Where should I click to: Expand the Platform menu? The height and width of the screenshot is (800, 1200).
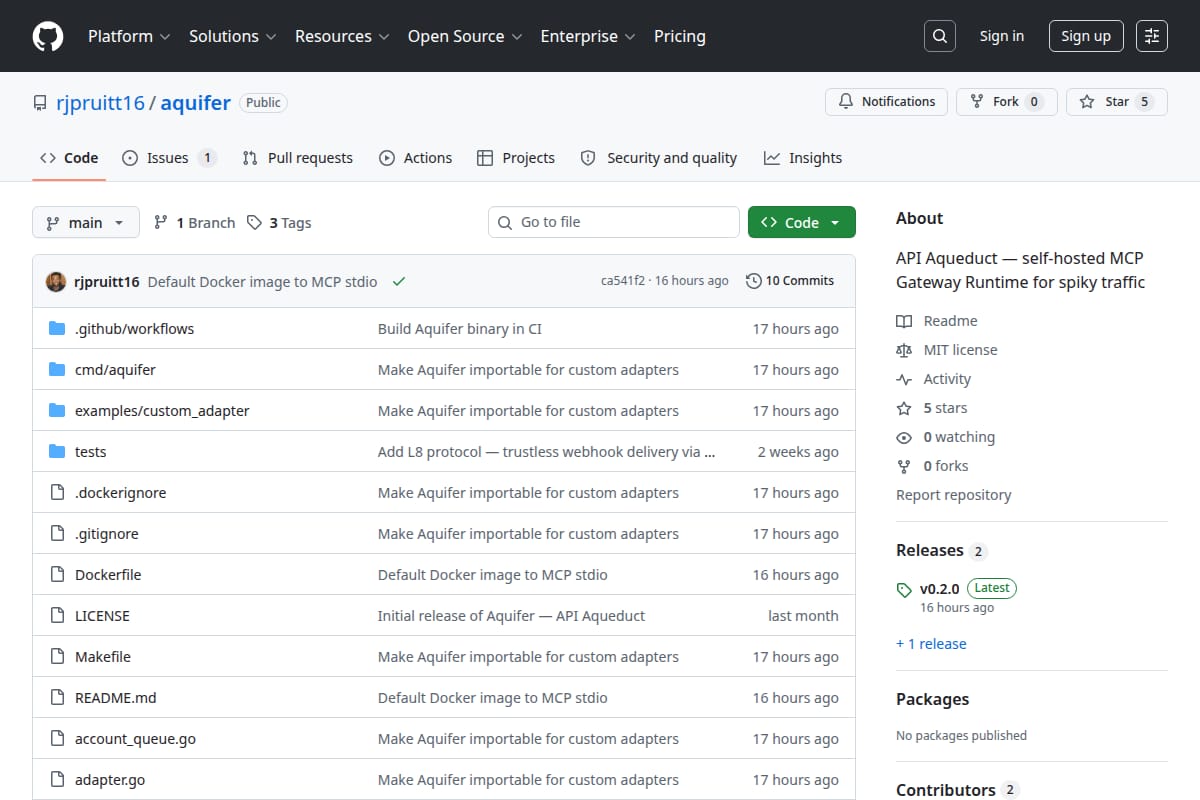pos(129,36)
